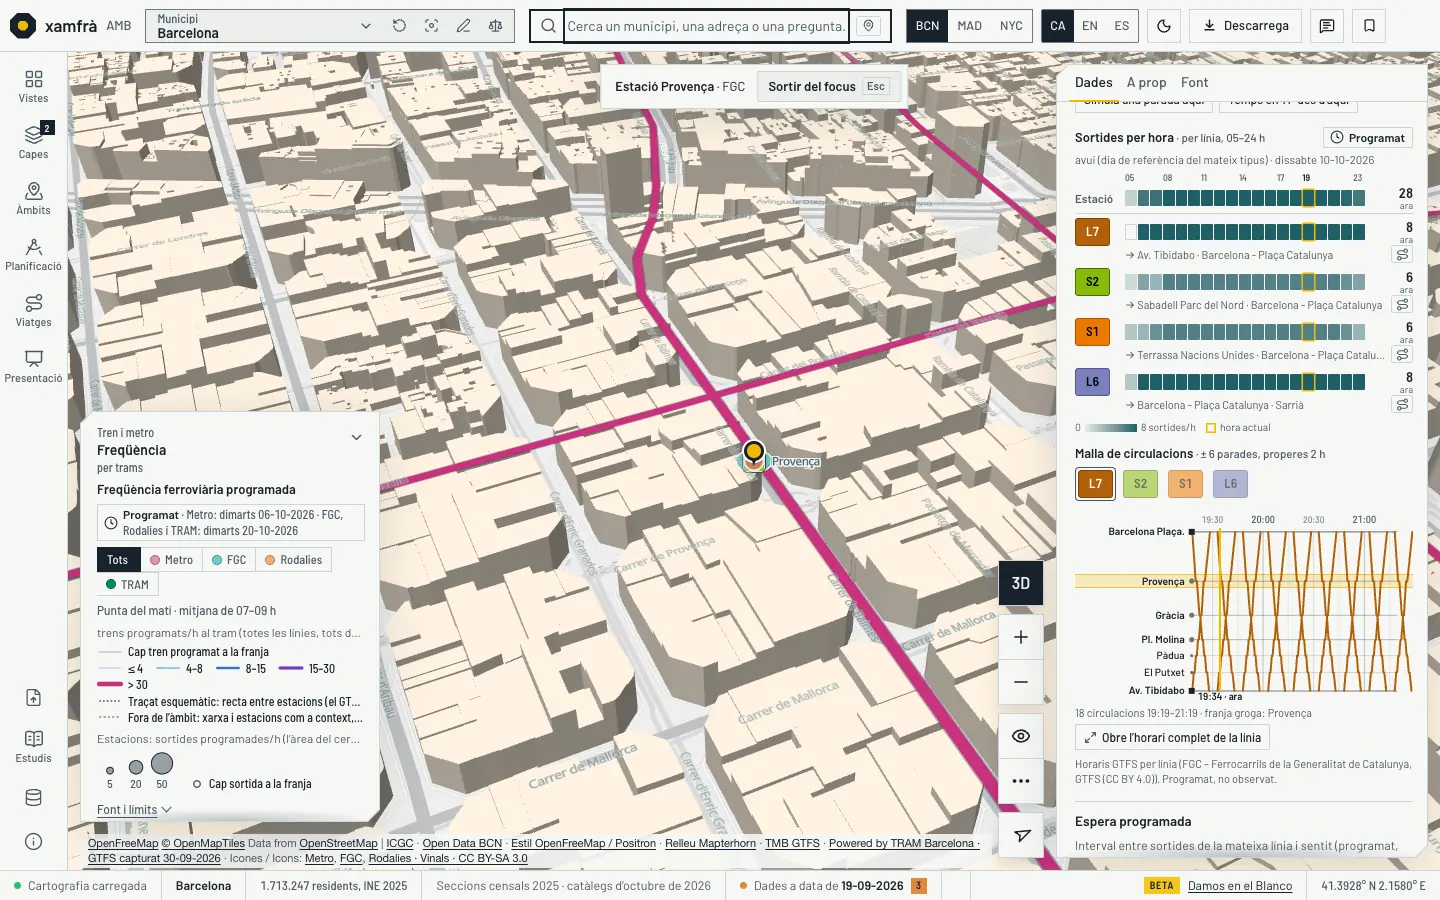Open the info icon in the sidebar
Screen dimensions: 1440x900
tap(33, 842)
